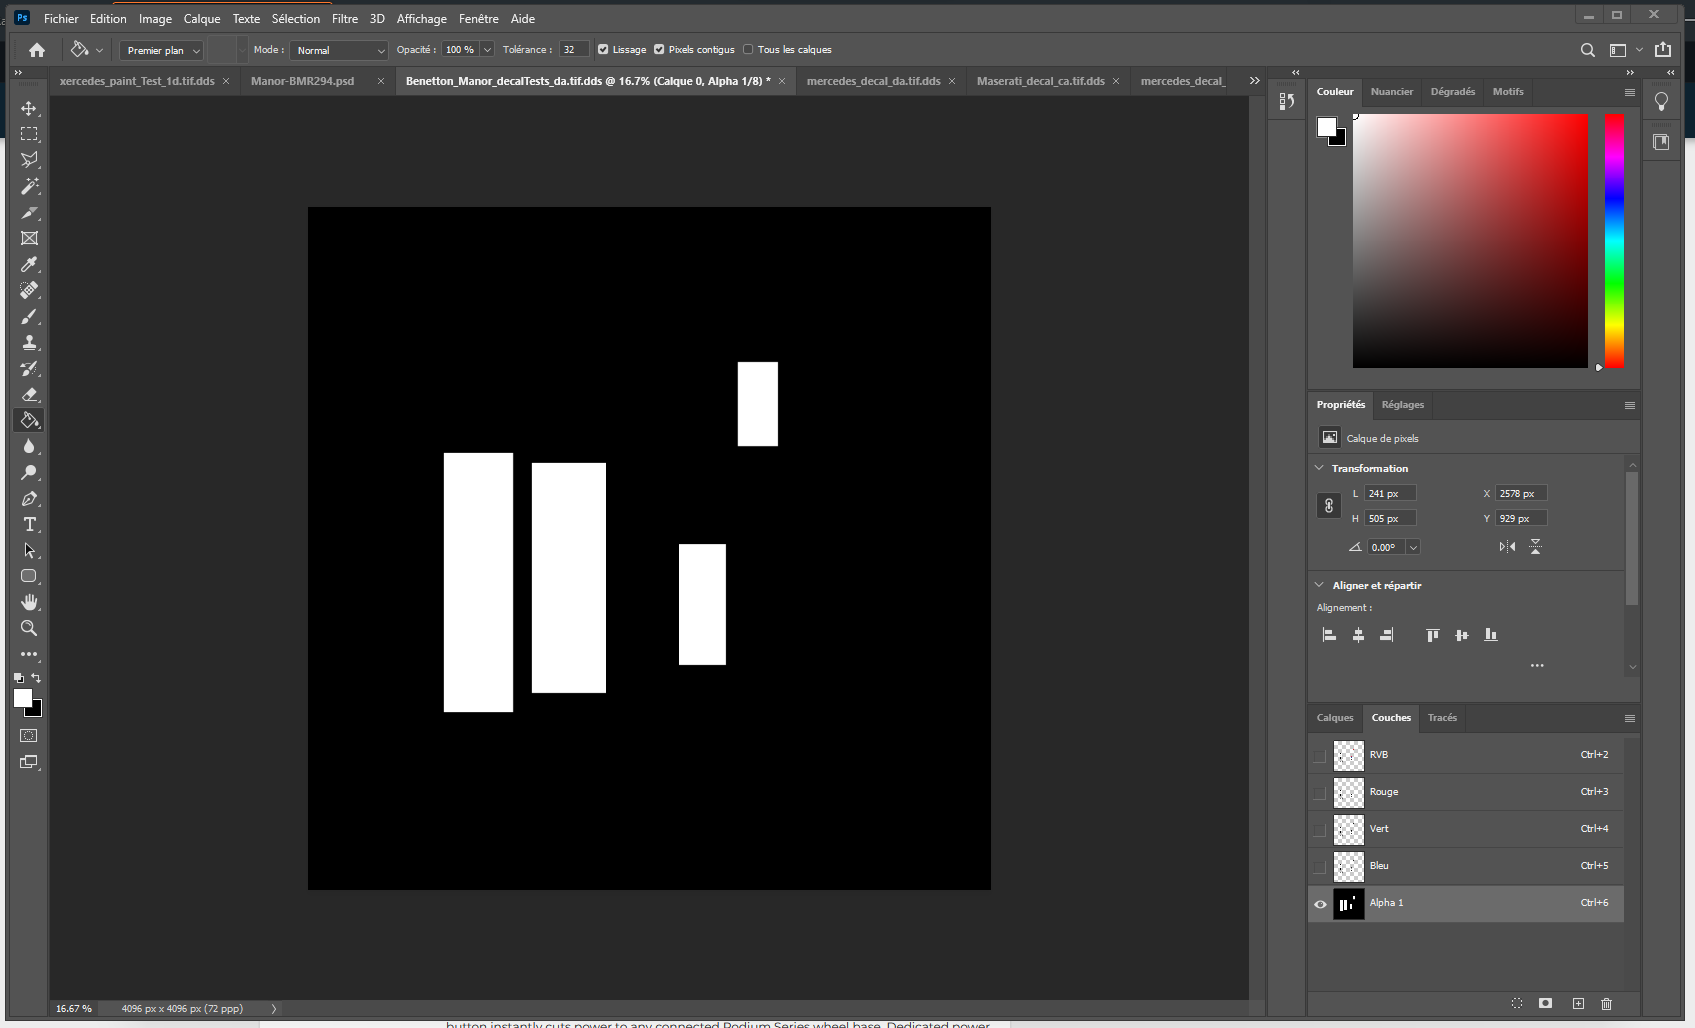Change the screen mode
Viewport: 1695px width, 1028px height.
(x=29, y=762)
